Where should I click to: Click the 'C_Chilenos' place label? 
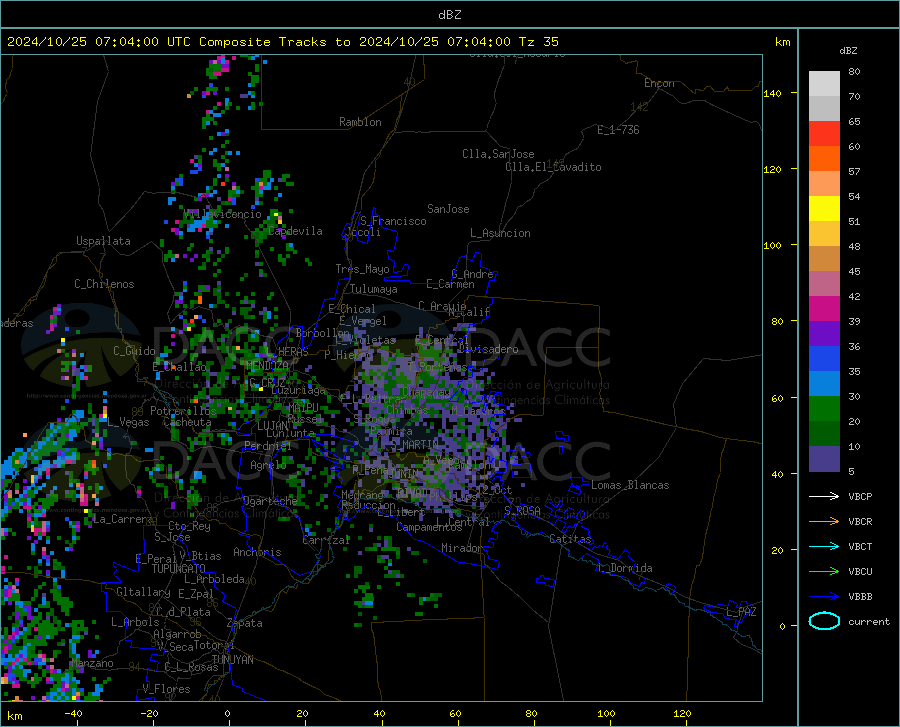click(104, 284)
